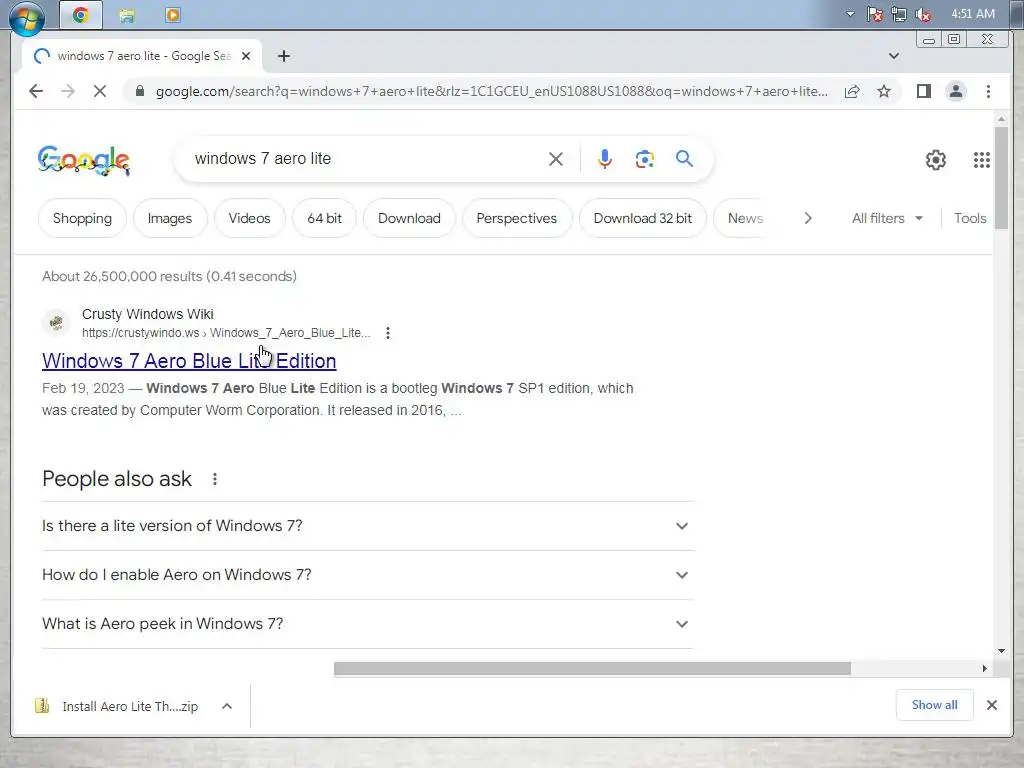Open Google quick settings gear
Screen dimensions: 1024x768
pos(936,160)
